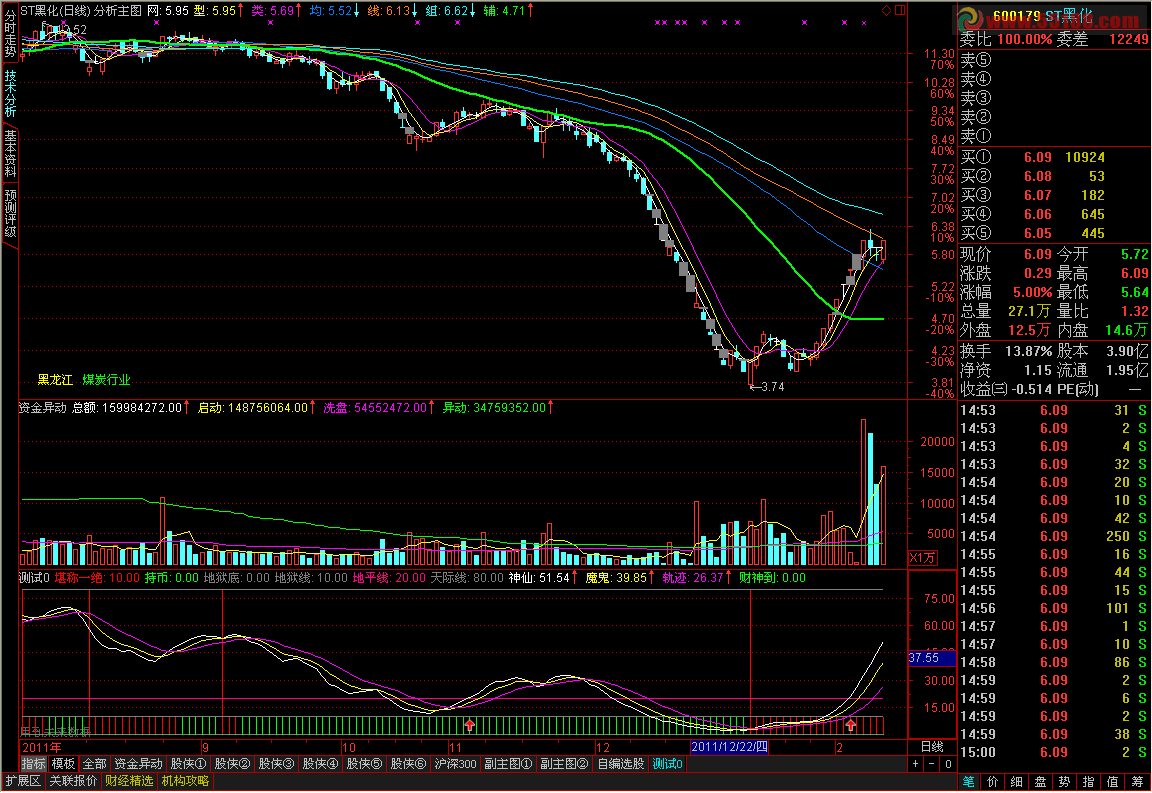
Task: Open the 自编选股 tab
Action: pos(621,764)
